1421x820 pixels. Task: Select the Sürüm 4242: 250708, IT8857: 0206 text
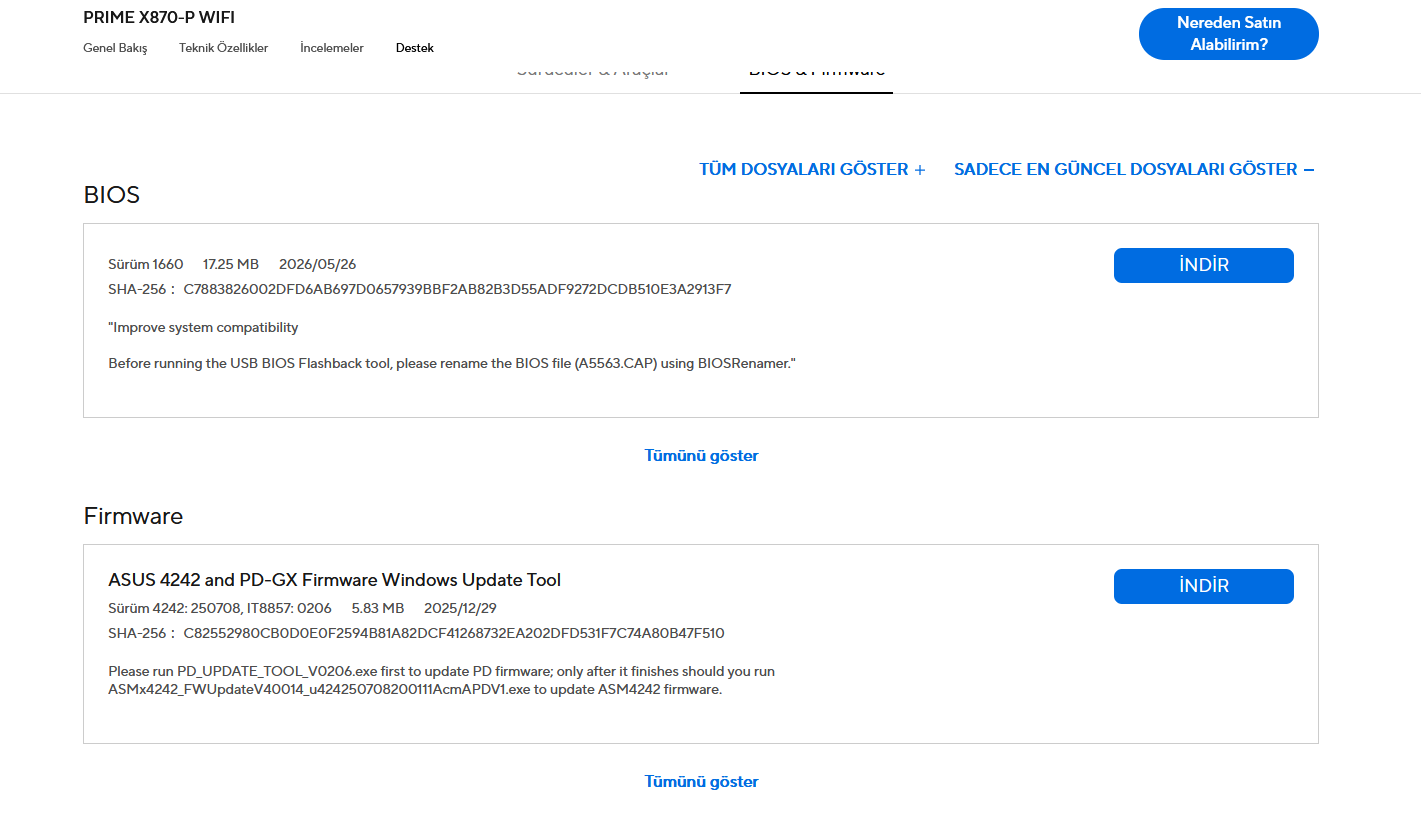220,608
